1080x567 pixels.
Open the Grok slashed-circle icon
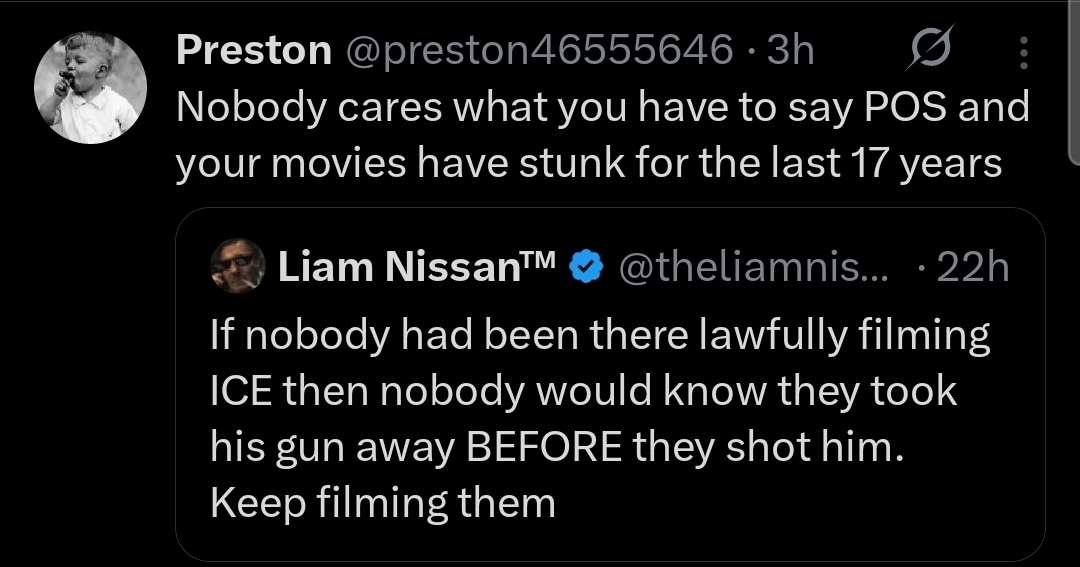(928, 51)
